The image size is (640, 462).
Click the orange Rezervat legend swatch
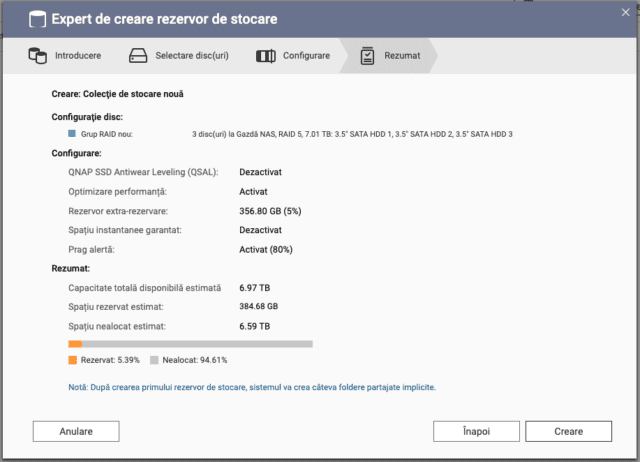click(73, 360)
